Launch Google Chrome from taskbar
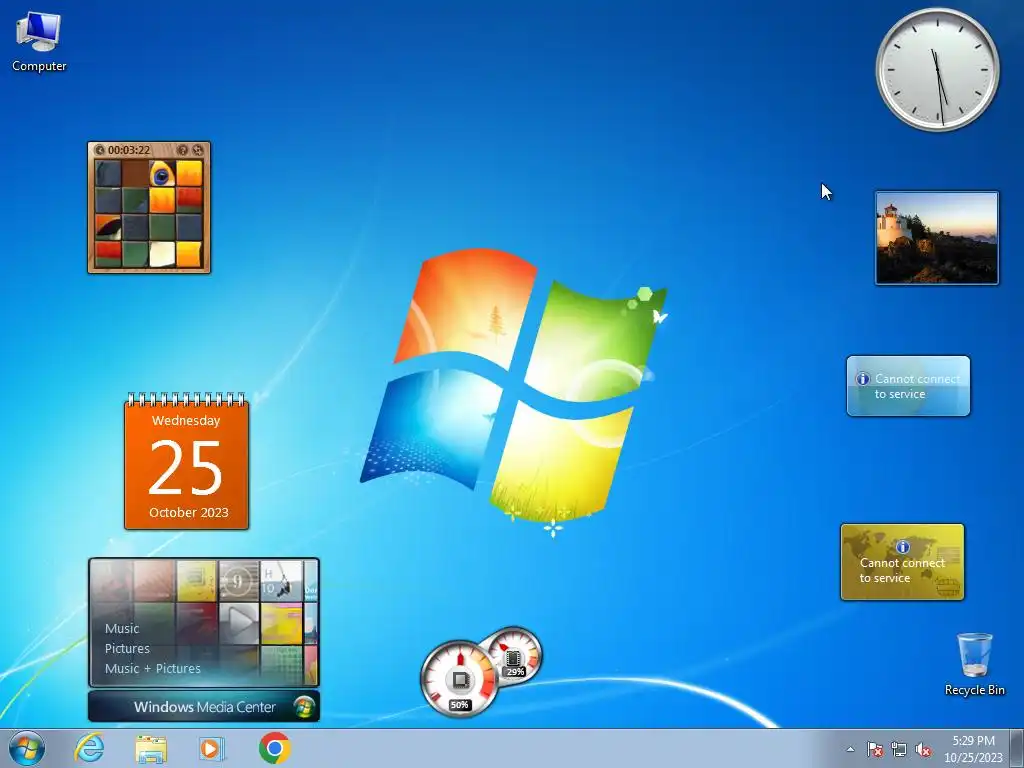Image resolution: width=1024 pixels, height=768 pixels. [x=274, y=748]
